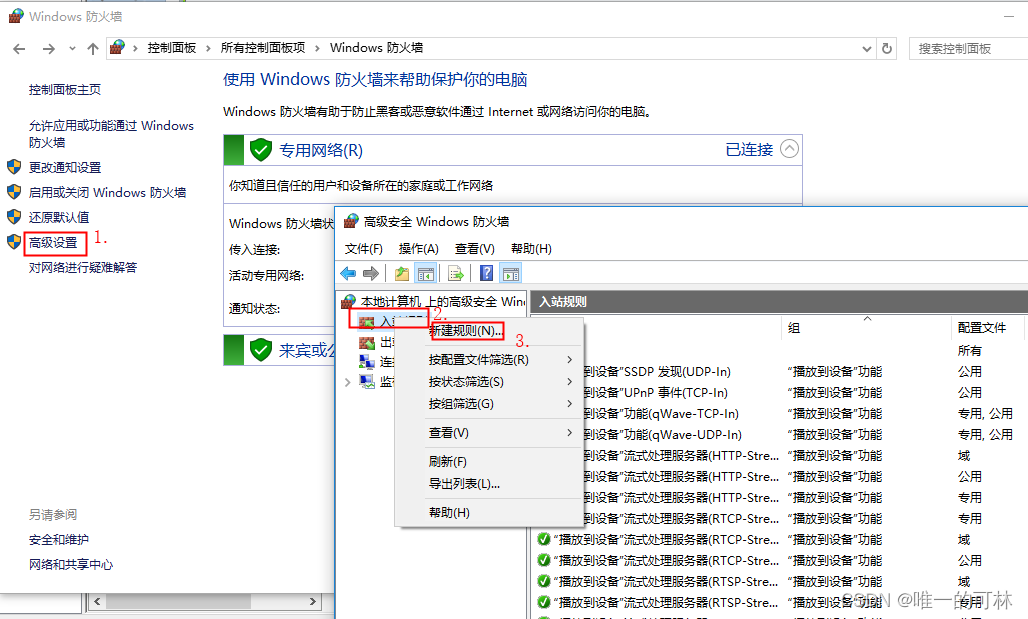
Task: Expand the 监视 tree node arrow
Action: pyautogui.click(x=347, y=382)
